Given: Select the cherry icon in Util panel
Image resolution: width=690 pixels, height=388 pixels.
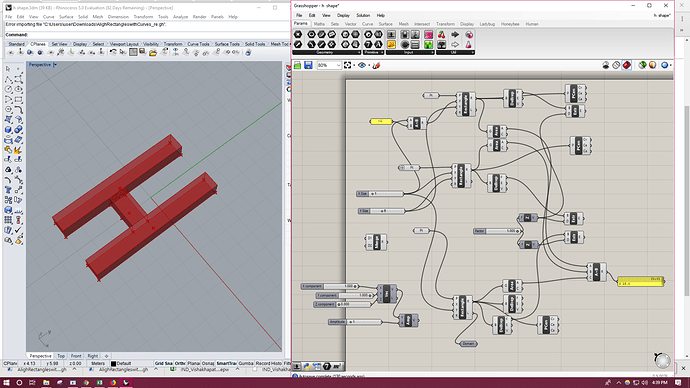Looking at the screenshot, I should (x=441, y=34).
